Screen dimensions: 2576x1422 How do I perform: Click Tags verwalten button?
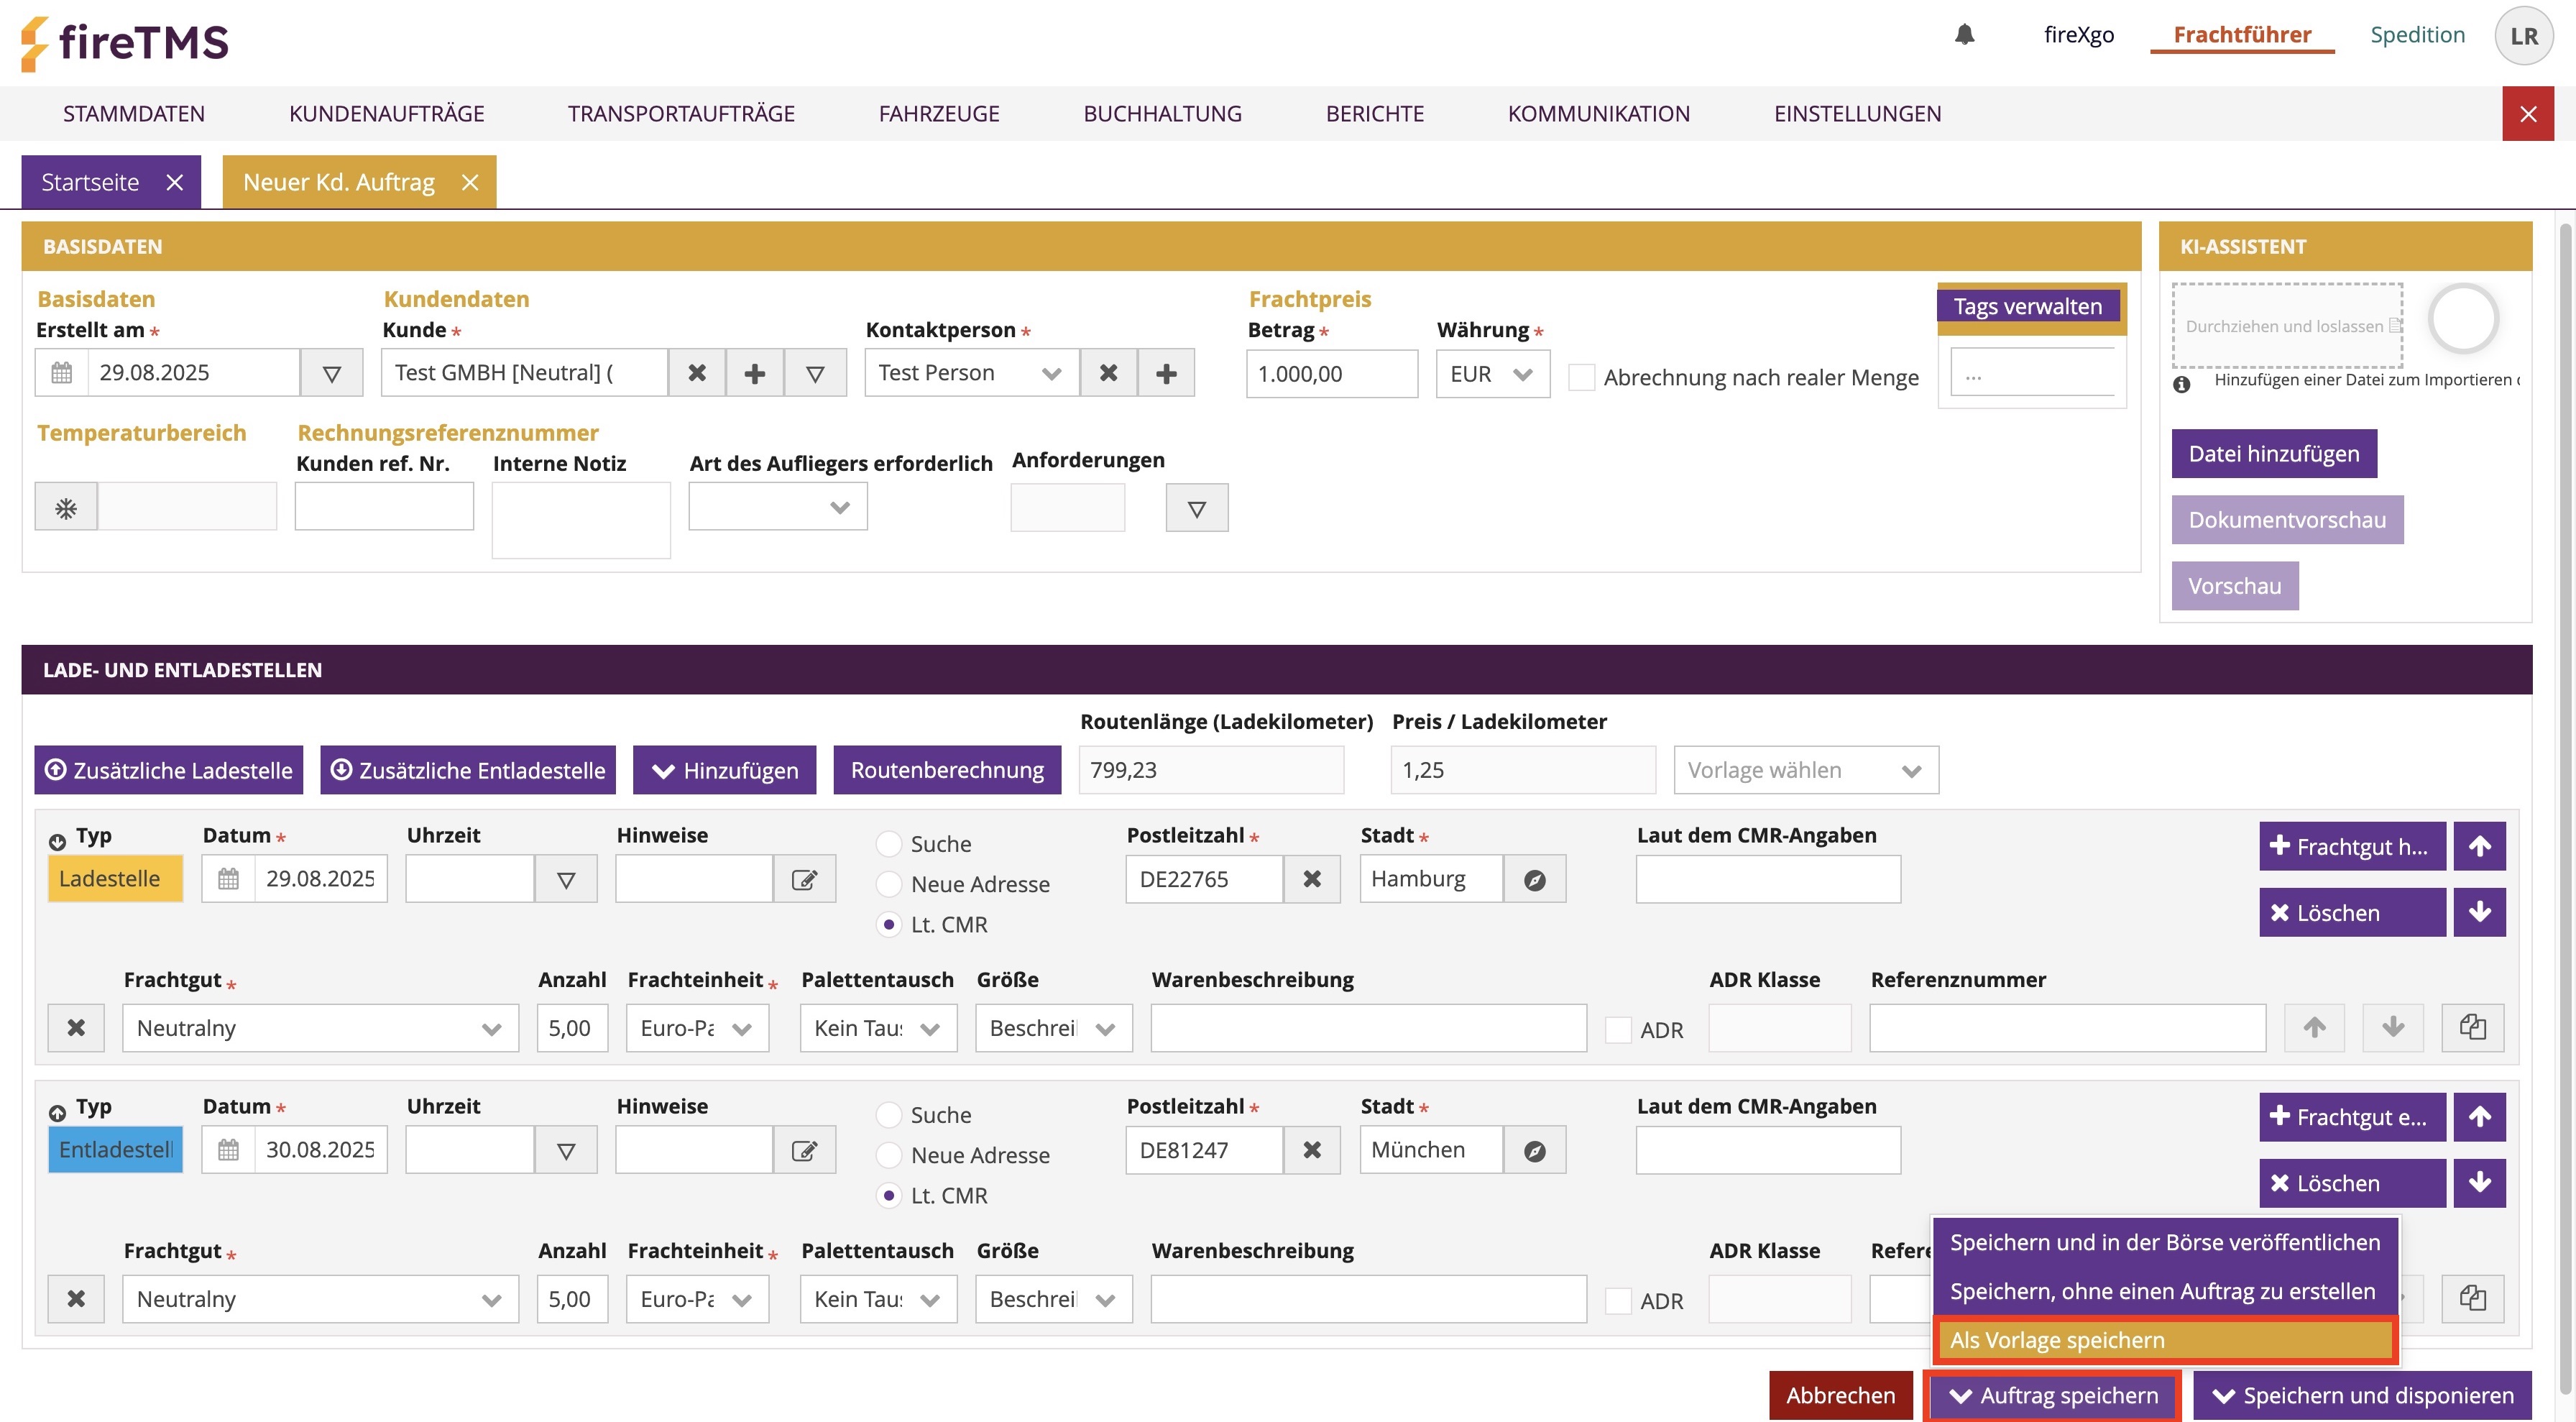coord(2028,306)
